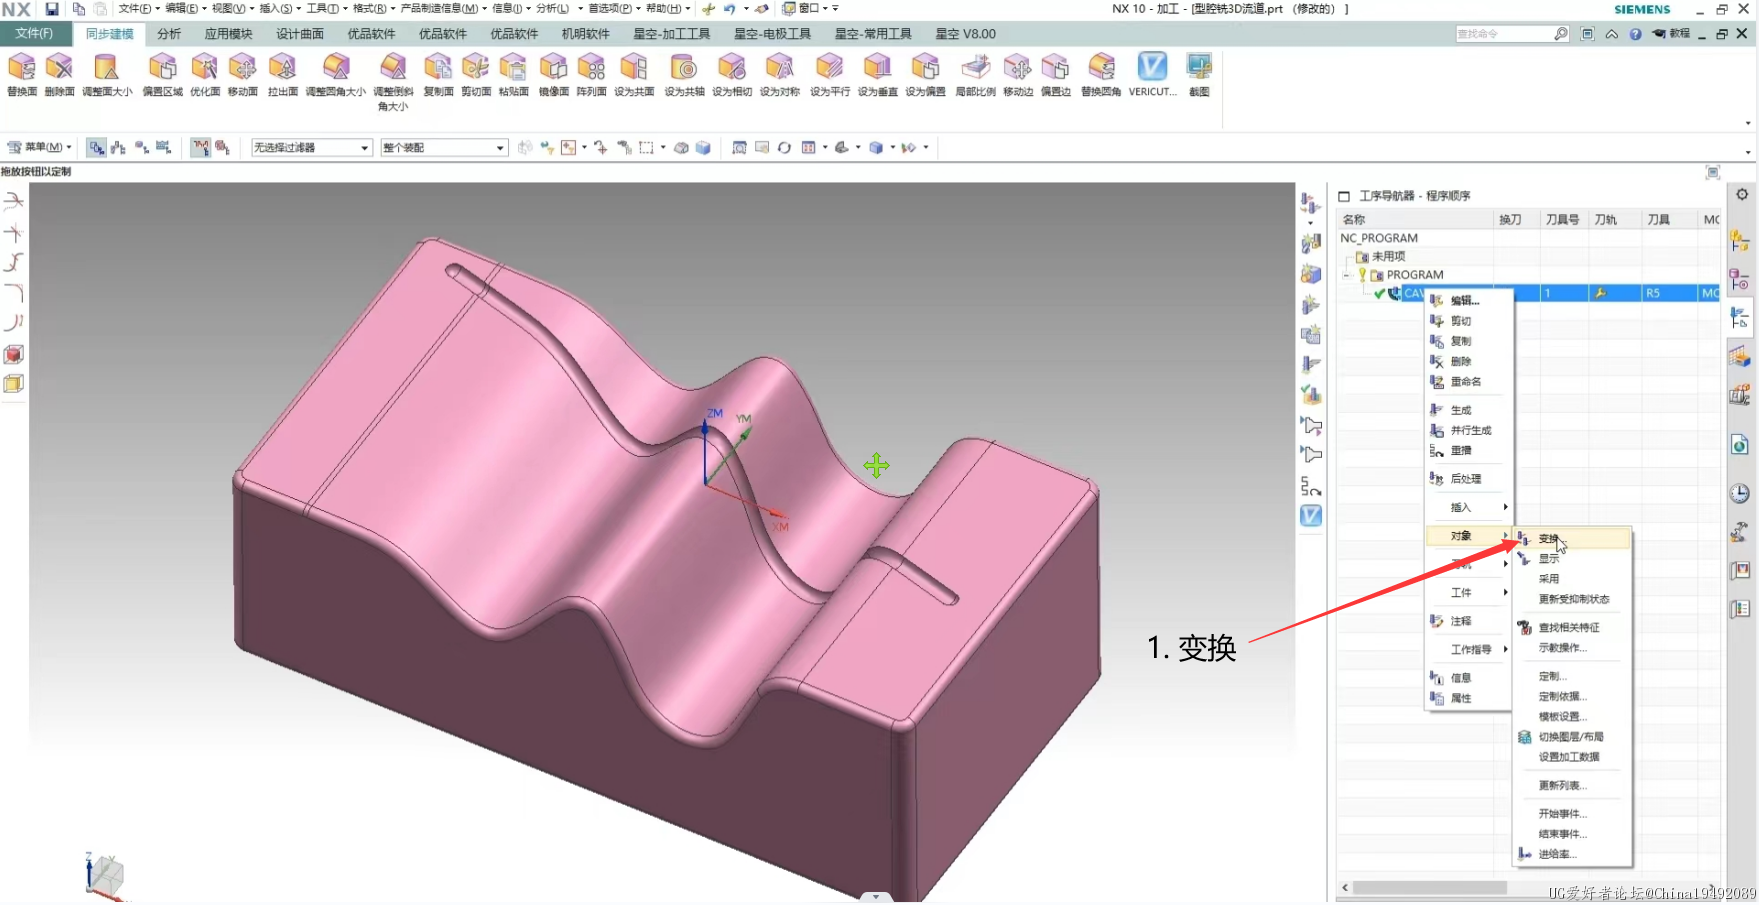1759x905 pixels.
Task: Select the 移动面 (Move Face) tool
Action: 243,75
